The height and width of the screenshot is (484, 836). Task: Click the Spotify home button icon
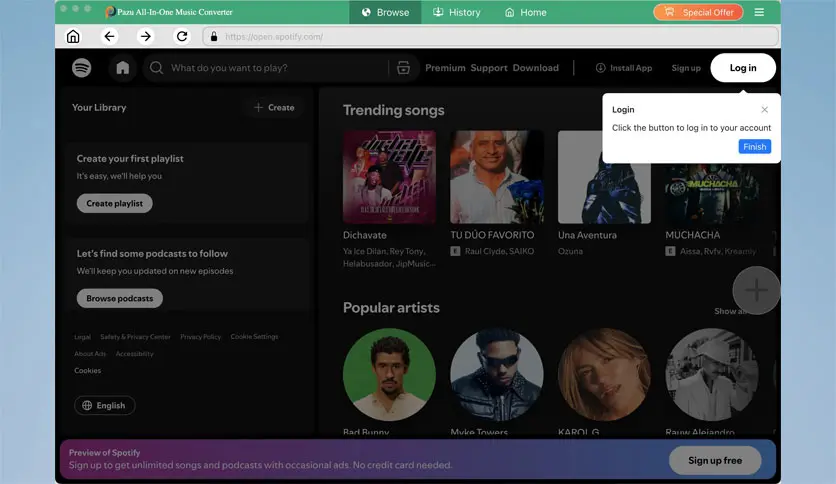pyautogui.click(x=123, y=68)
